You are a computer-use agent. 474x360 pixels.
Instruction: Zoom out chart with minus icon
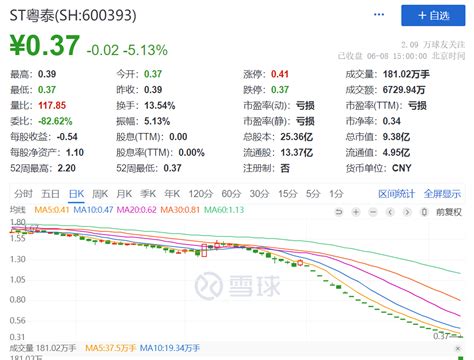click(x=373, y=212)
